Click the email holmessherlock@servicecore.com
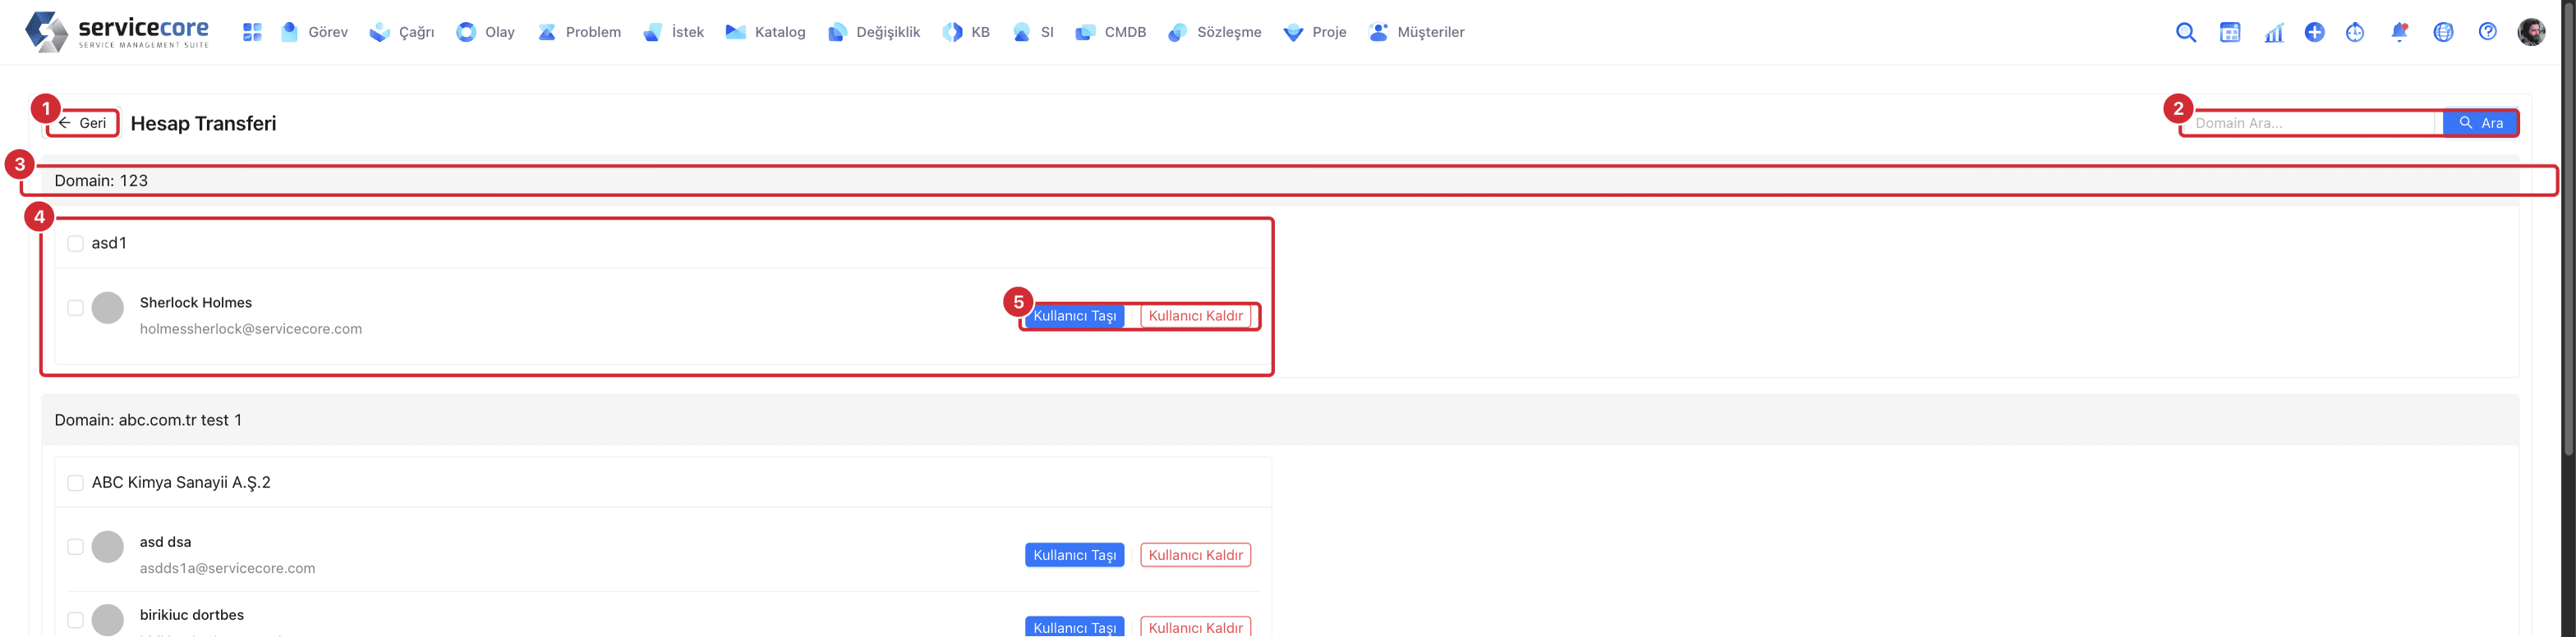The height and width of the screenshot is (637, 2576). coord(251,329)
